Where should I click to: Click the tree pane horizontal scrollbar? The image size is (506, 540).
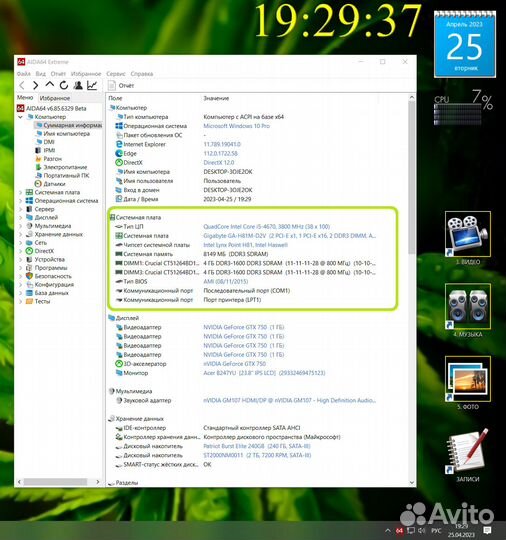point(55,482)
